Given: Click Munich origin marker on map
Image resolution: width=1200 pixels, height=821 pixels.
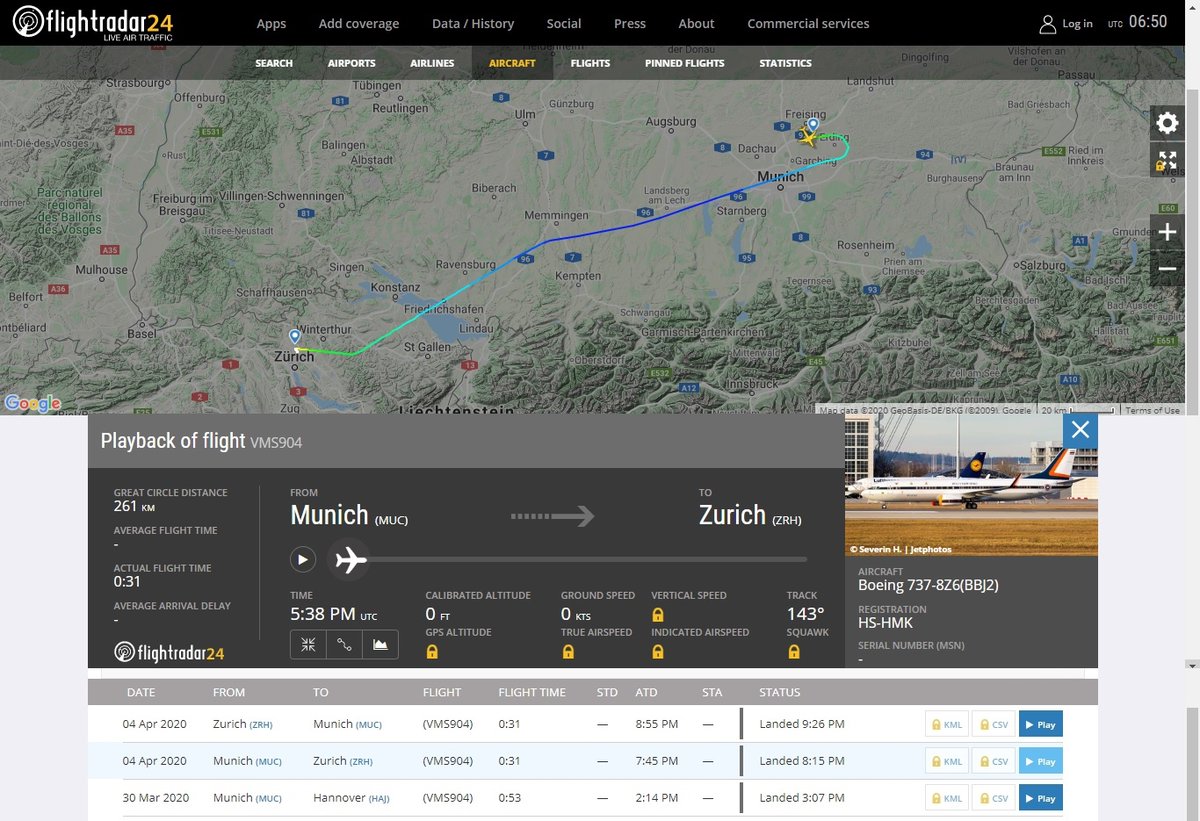Looking at the screenshot, I should click(813, 125).
